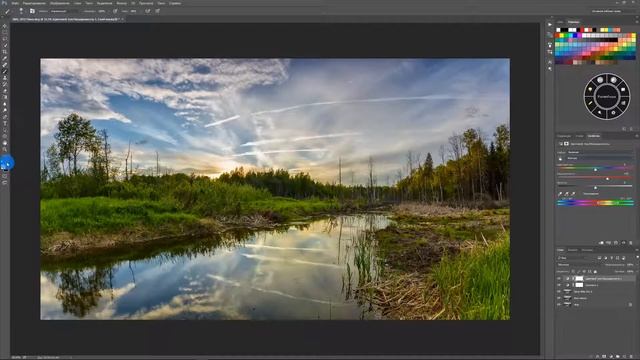Select the Gradient tool
Image resolution: width=640 pixels, height=360 pixels.
click(4, 98)
